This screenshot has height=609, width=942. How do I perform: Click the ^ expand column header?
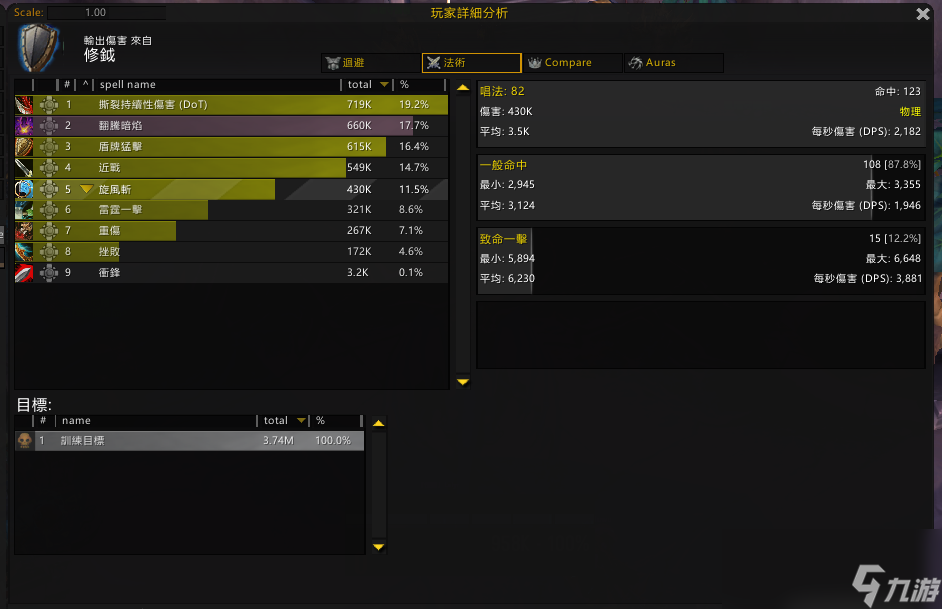pyautogui.click(x=85, y=85)
